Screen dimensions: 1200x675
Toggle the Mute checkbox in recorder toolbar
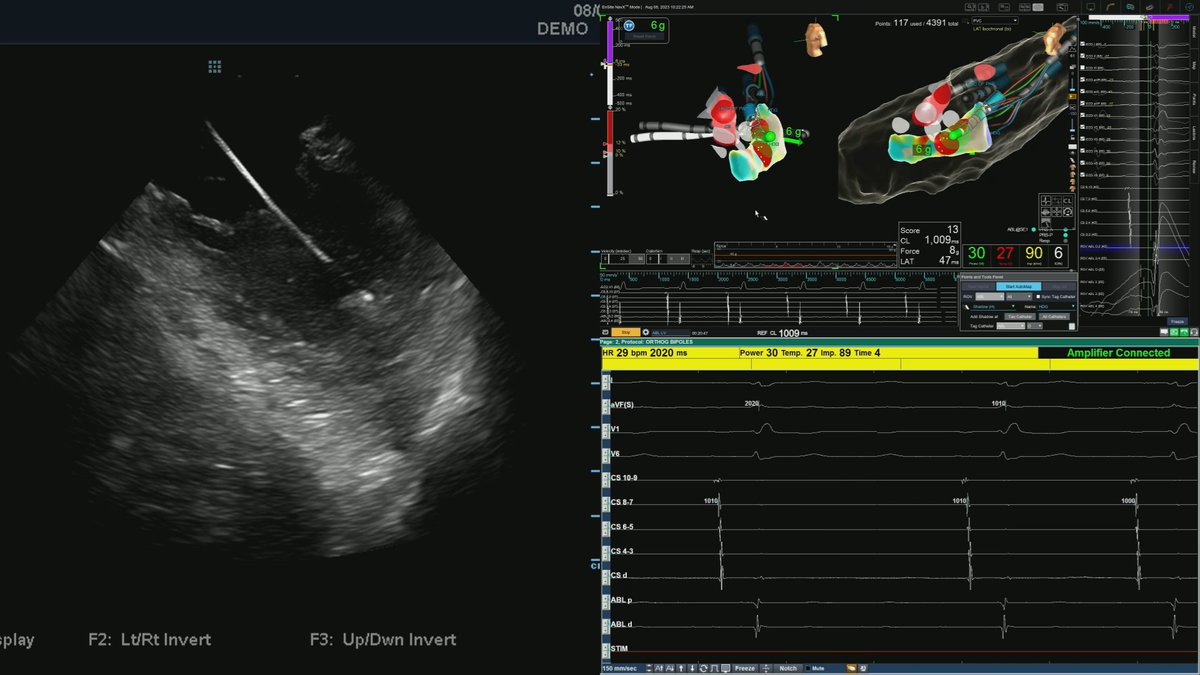pyautogui.click(x=808, y=668)
